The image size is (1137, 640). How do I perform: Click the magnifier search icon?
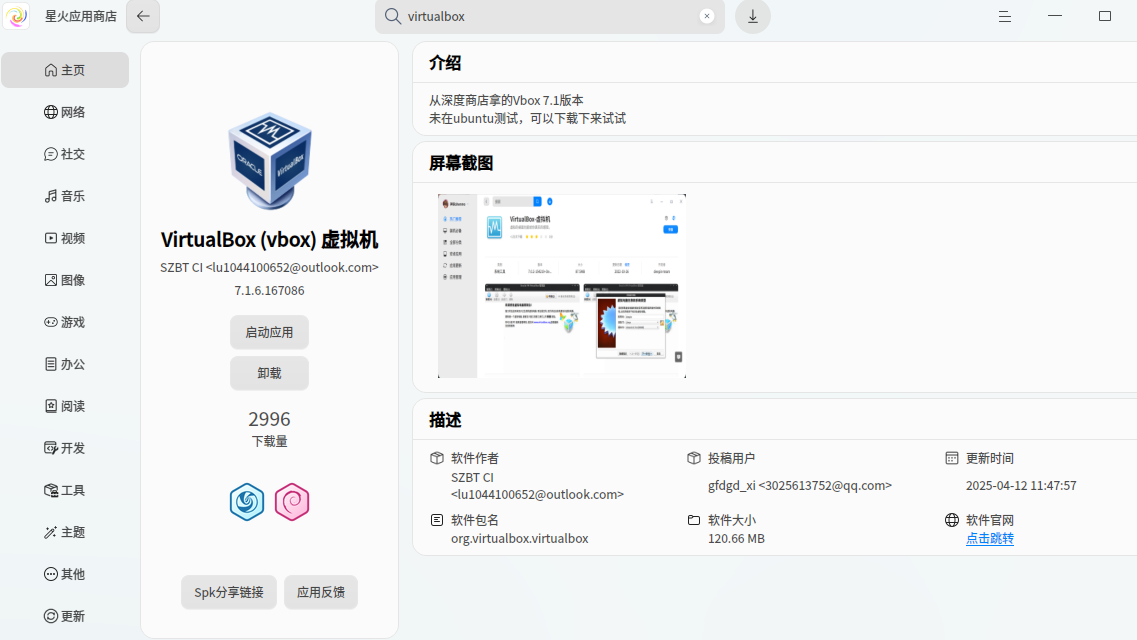(x=392, y=16)
